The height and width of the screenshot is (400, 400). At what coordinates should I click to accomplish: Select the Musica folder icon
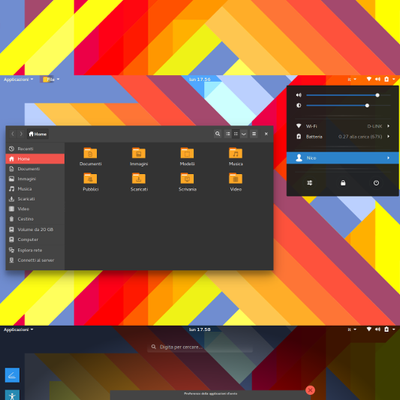[236, 153]
